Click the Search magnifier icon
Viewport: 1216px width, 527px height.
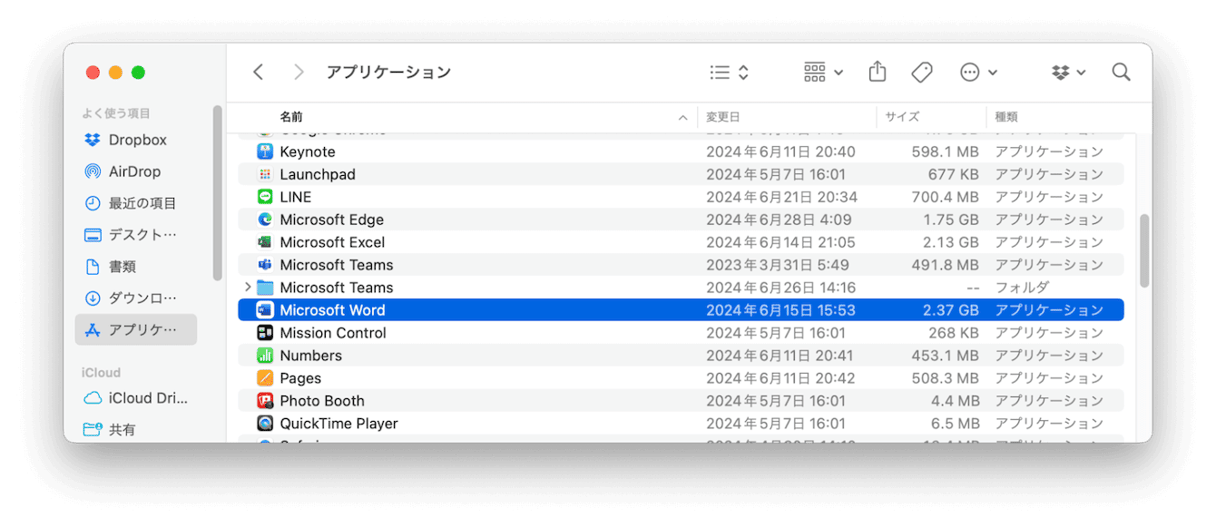pos(1121,72)
